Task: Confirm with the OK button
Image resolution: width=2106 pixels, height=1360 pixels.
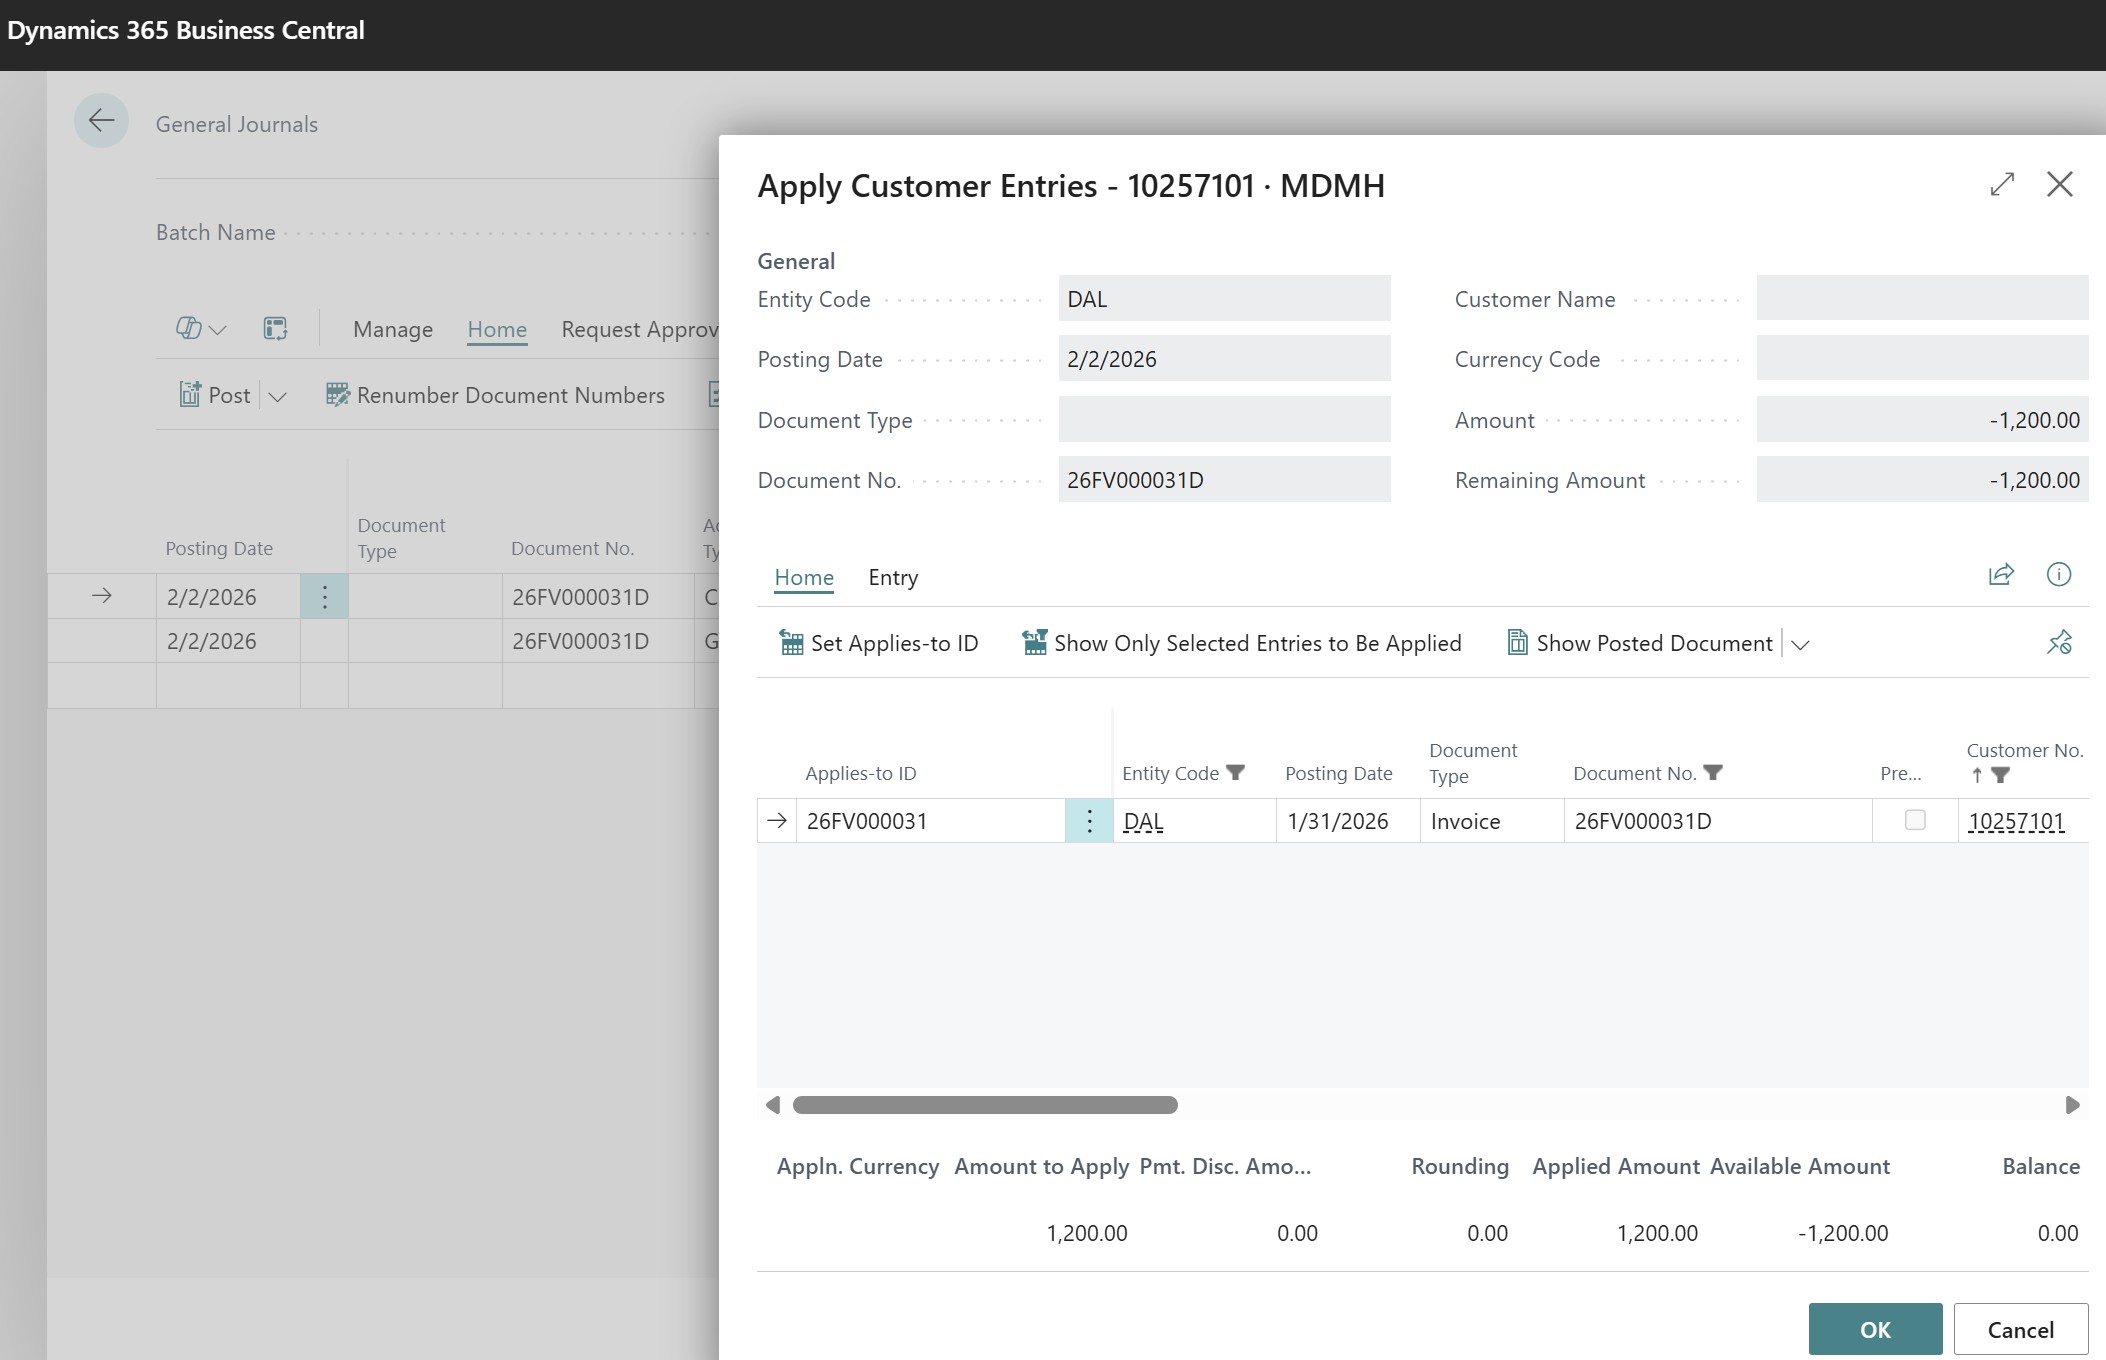Action: coord(1874,1329)
